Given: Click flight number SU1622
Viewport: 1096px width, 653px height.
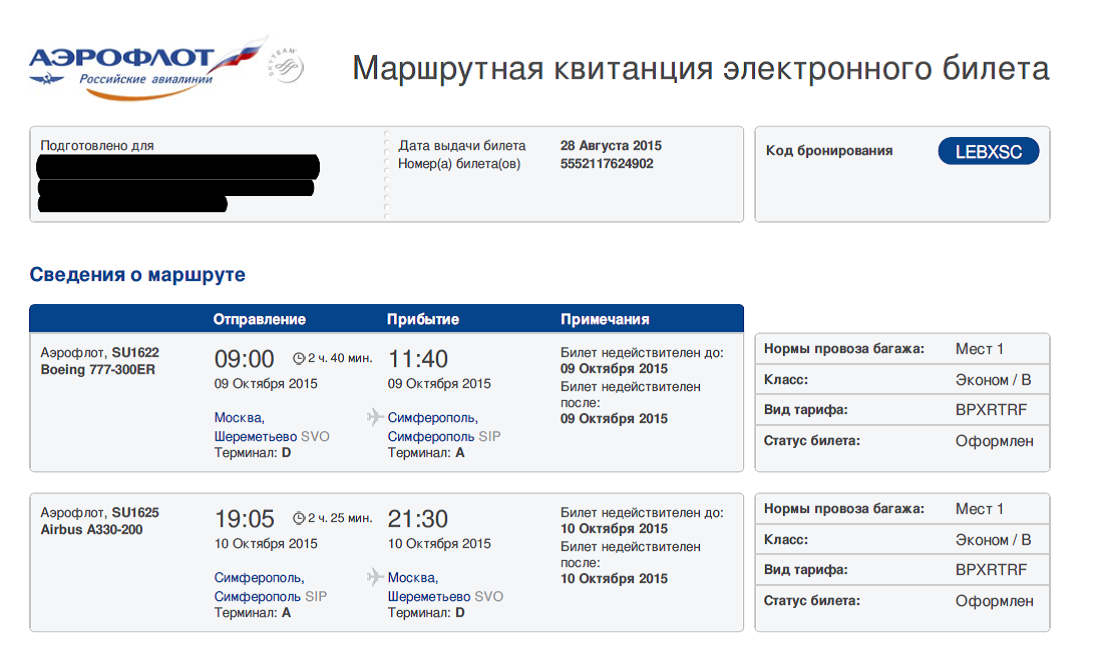Looking at the screenshot, I should 136,352.
